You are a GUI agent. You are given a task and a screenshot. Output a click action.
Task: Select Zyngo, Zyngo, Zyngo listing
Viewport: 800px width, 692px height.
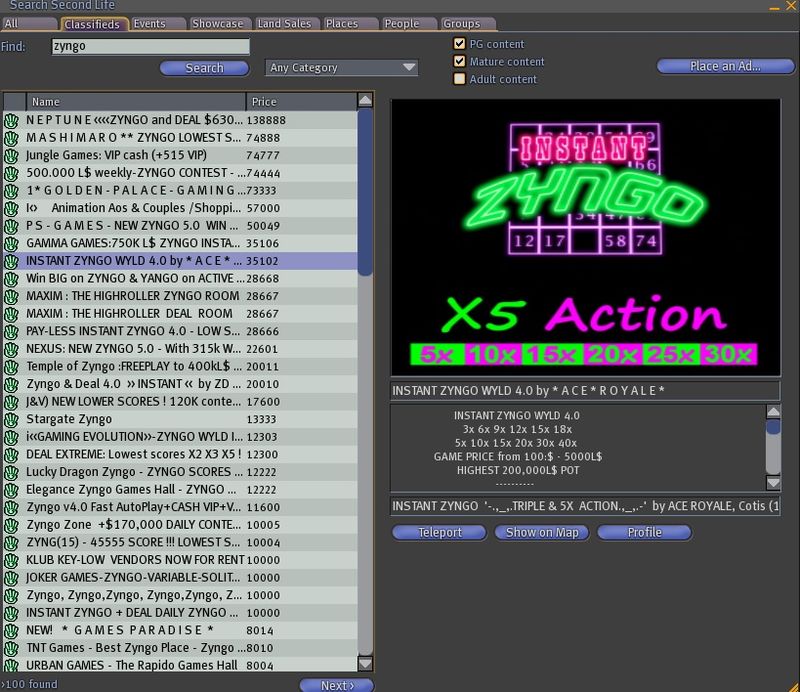[x=181, y=596]
